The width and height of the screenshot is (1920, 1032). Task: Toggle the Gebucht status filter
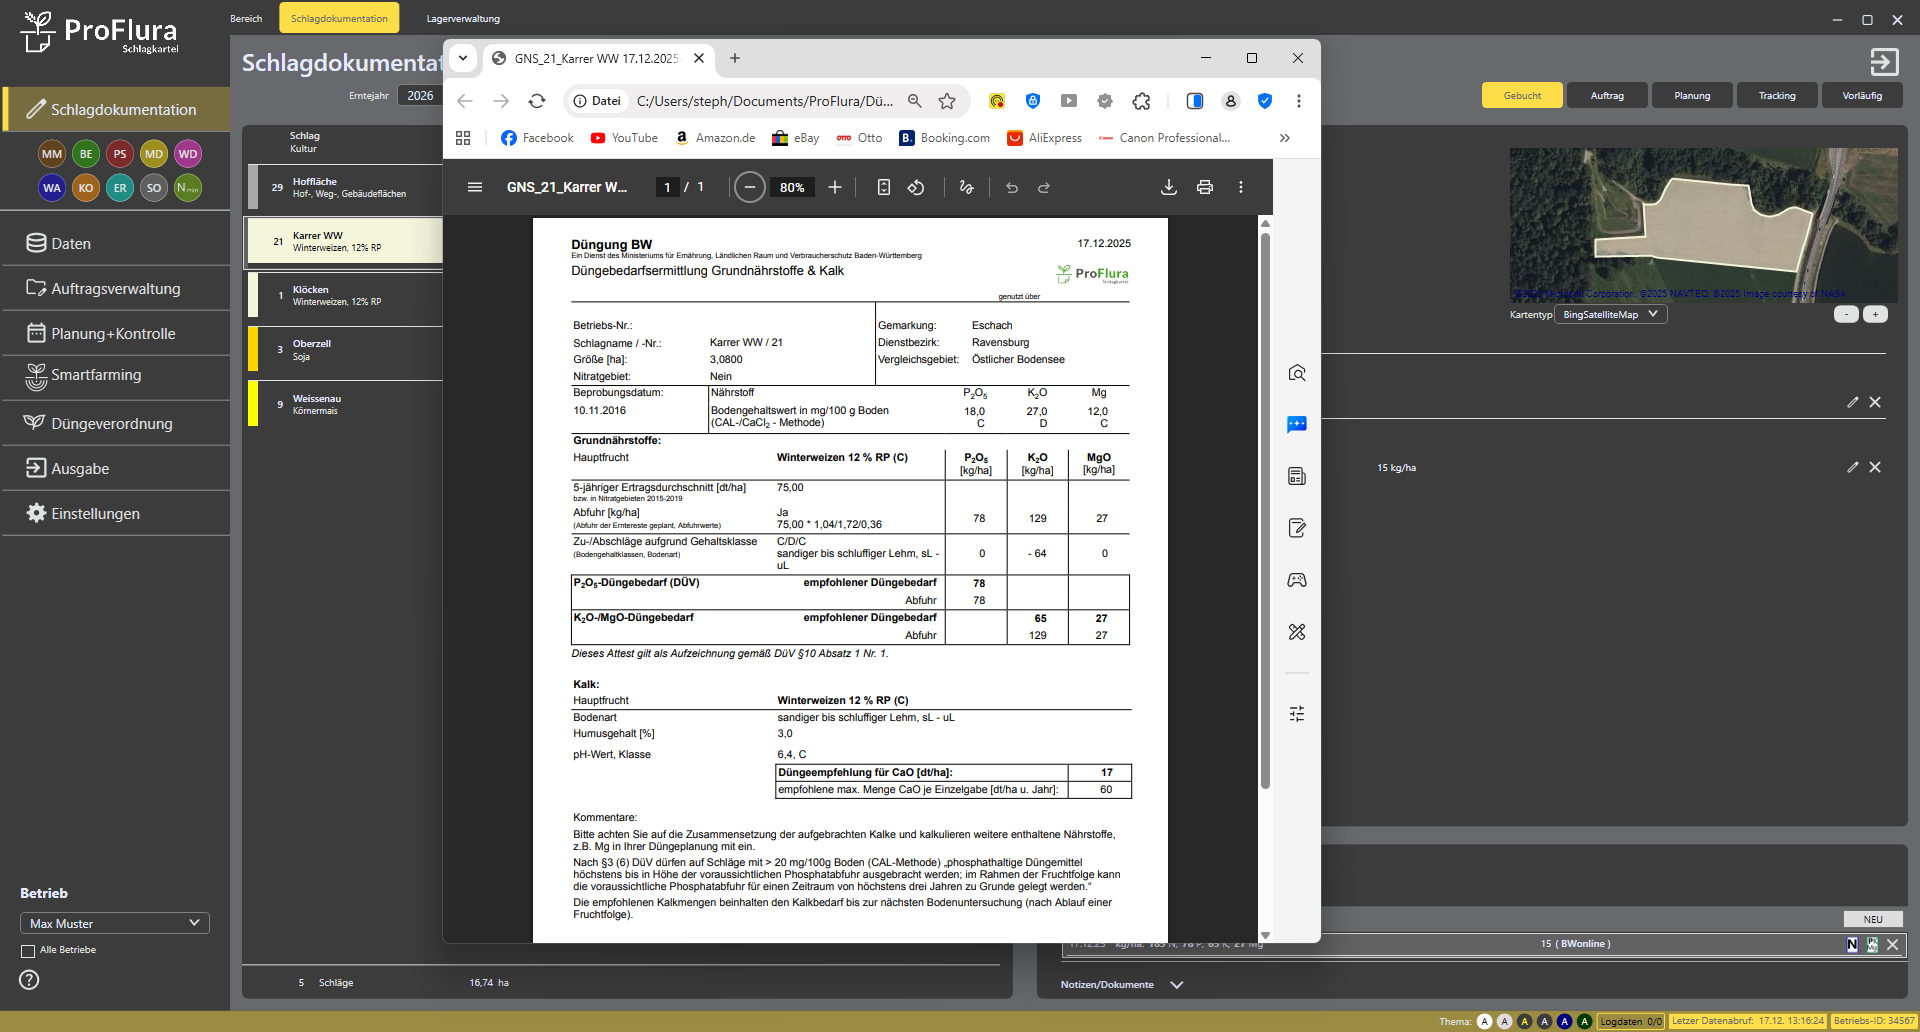click(1522, 96)
